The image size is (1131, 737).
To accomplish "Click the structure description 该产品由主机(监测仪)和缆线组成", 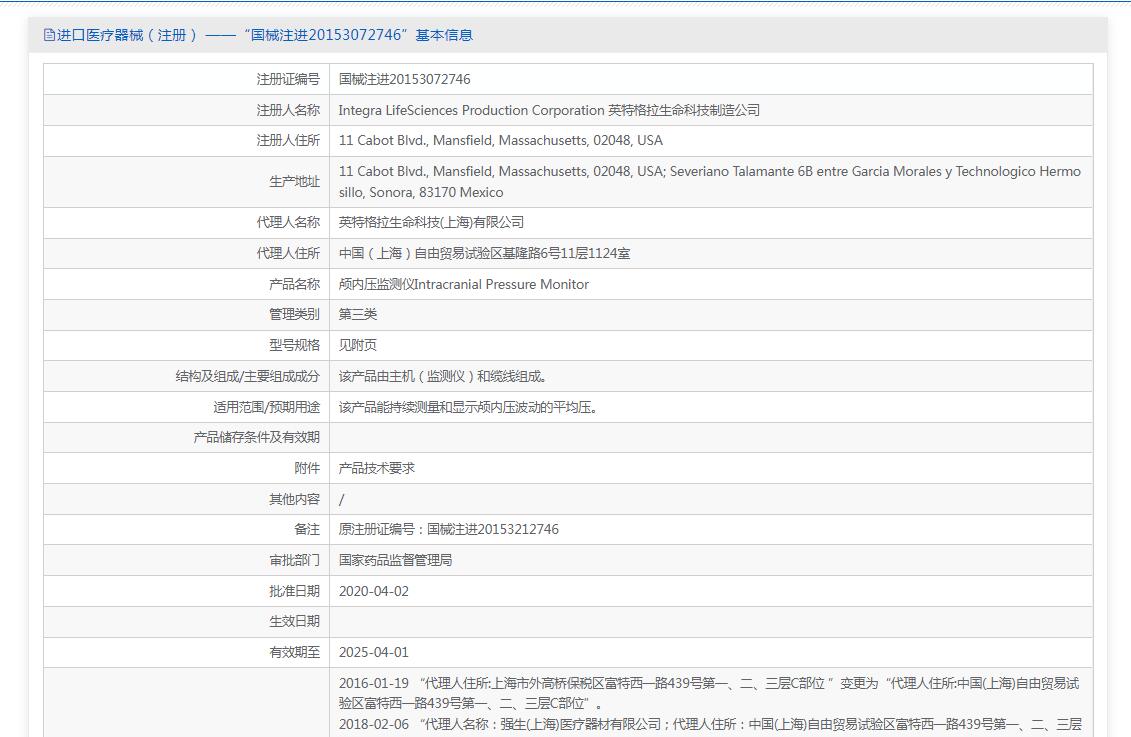I will point(444,376).
